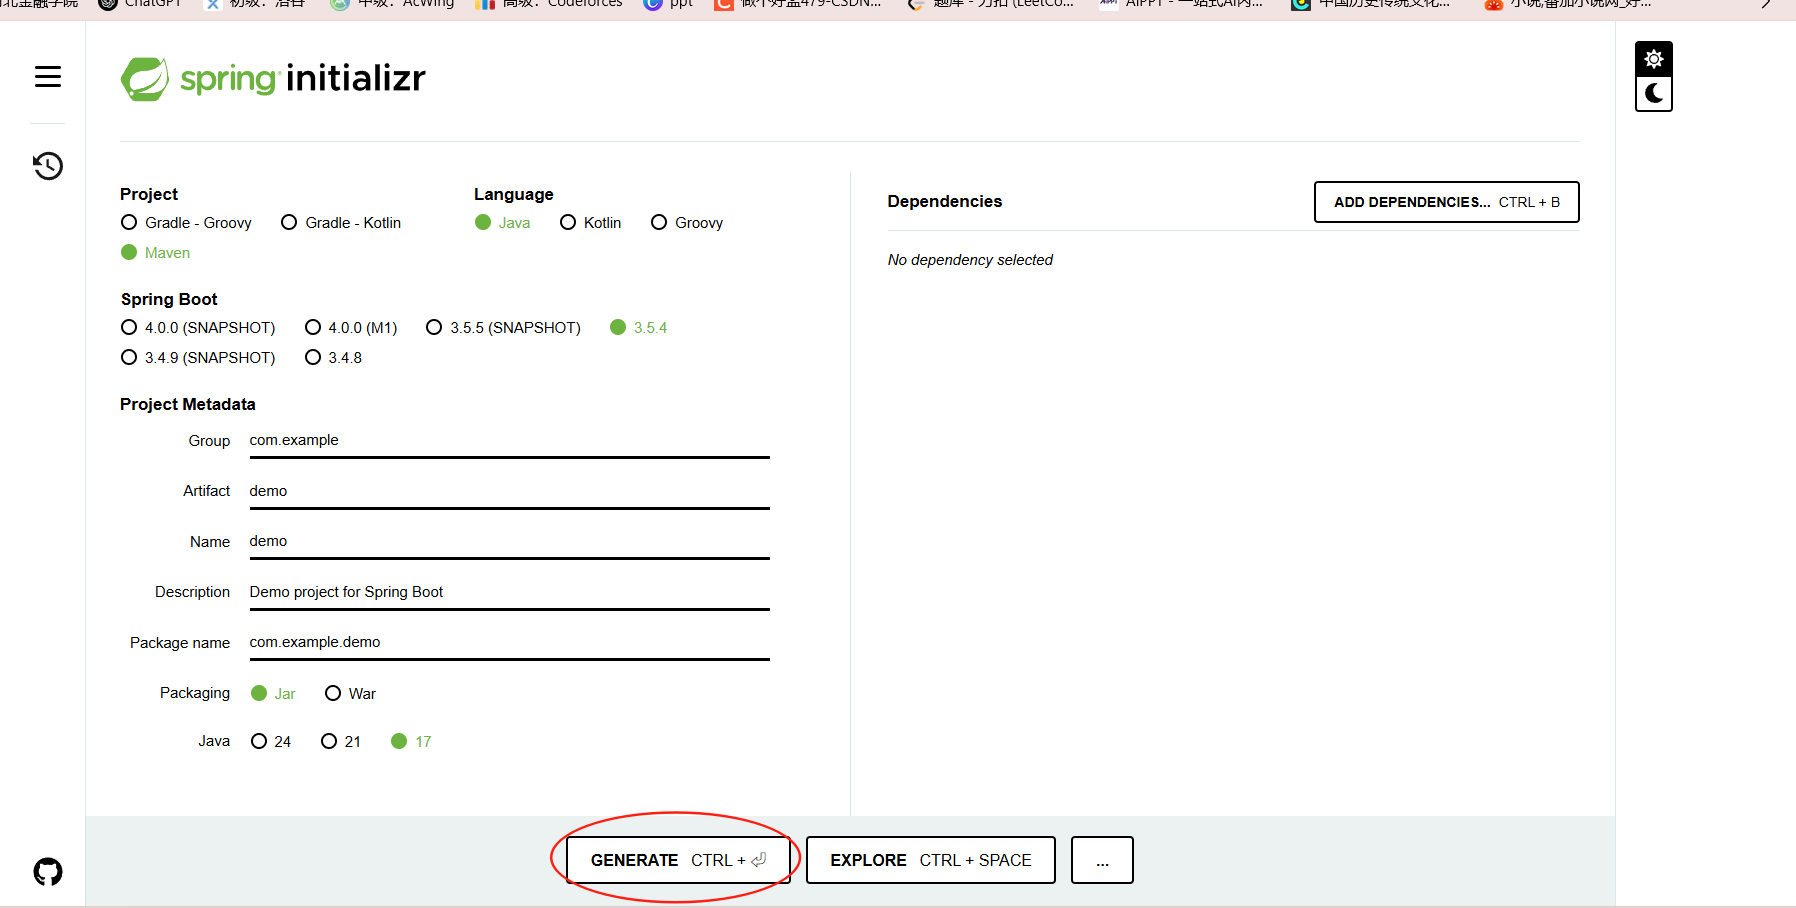Open the three-dots share button
Screen dimensions: 1796x908
[1102, 860]
